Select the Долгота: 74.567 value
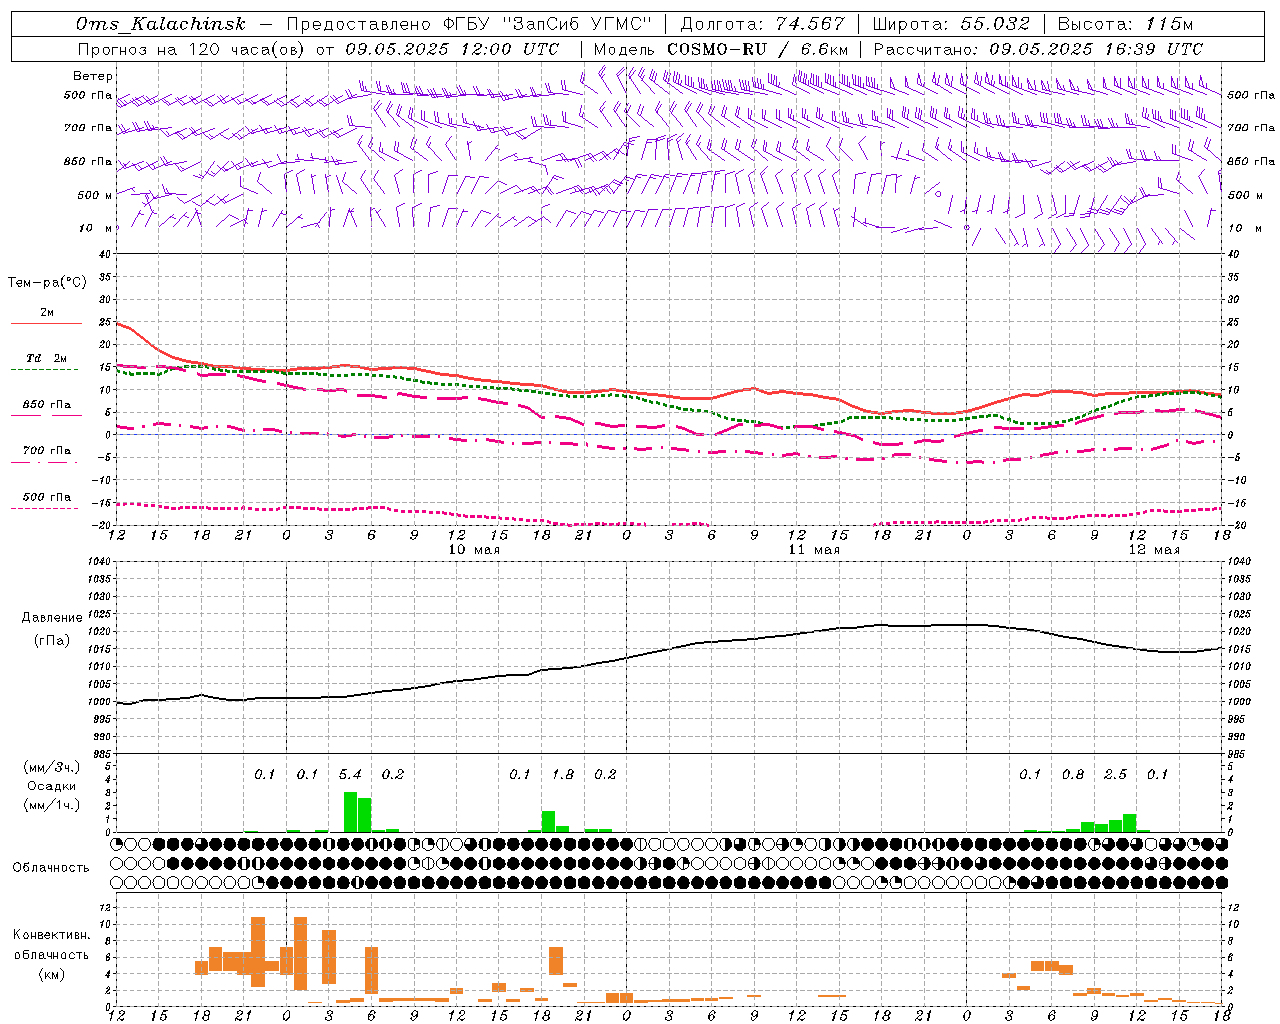Image resolution: width=1280 pixels, height=1024 pixels. [x=763, y=24]
